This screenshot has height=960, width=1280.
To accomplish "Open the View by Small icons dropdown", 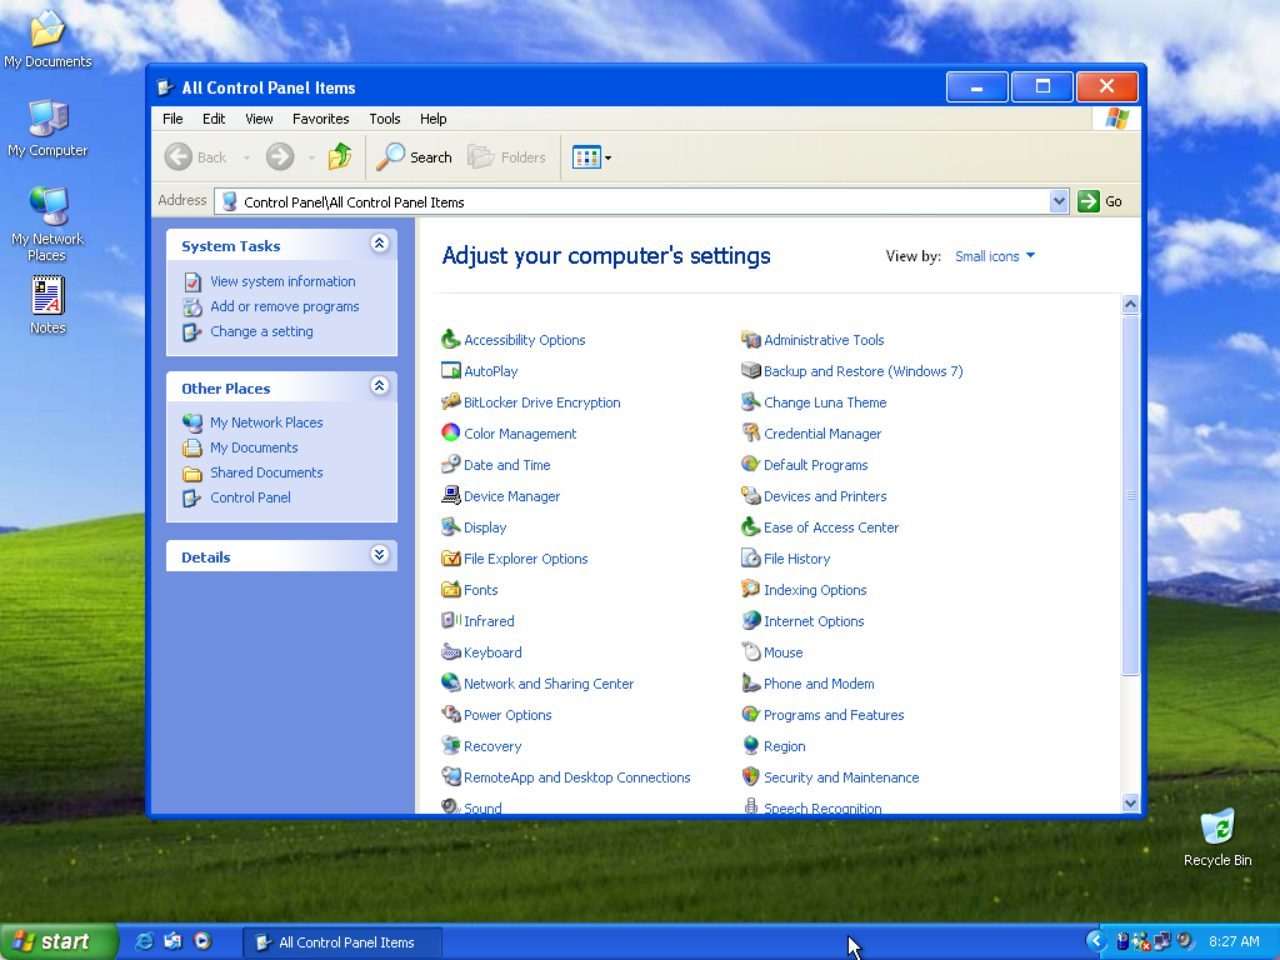I will 995,256.
